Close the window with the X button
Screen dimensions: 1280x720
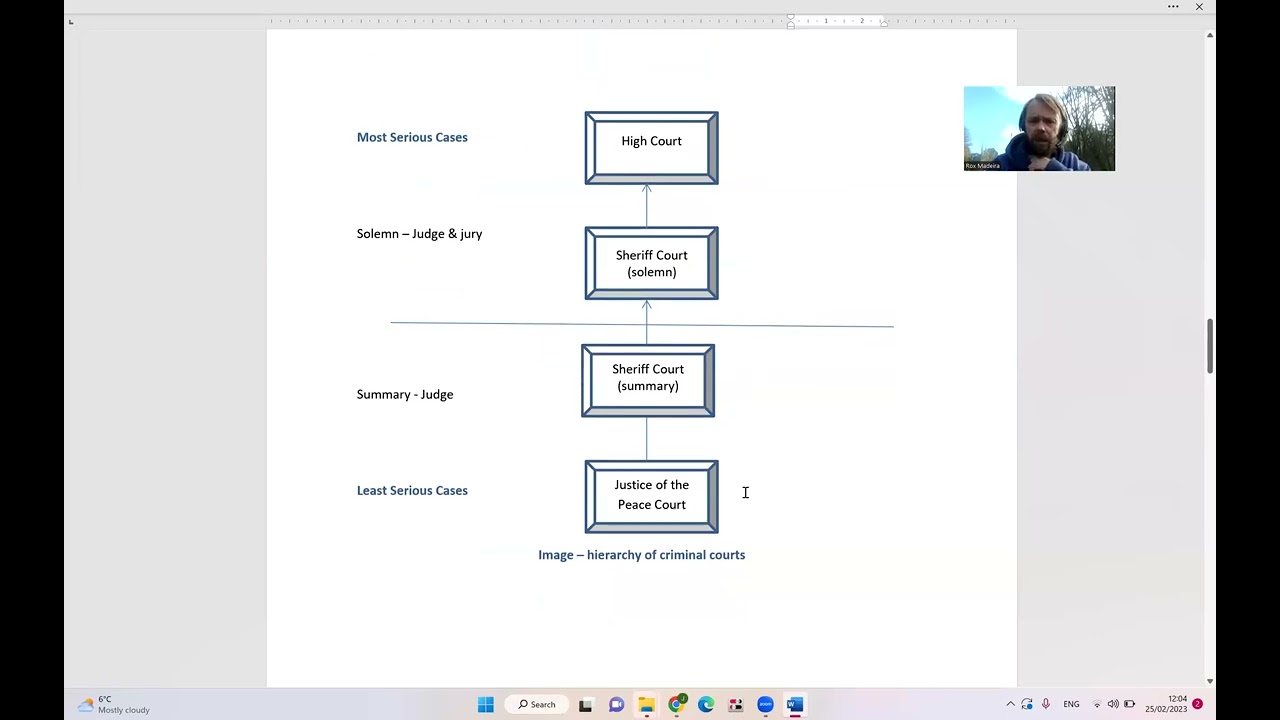(1199, 7)
